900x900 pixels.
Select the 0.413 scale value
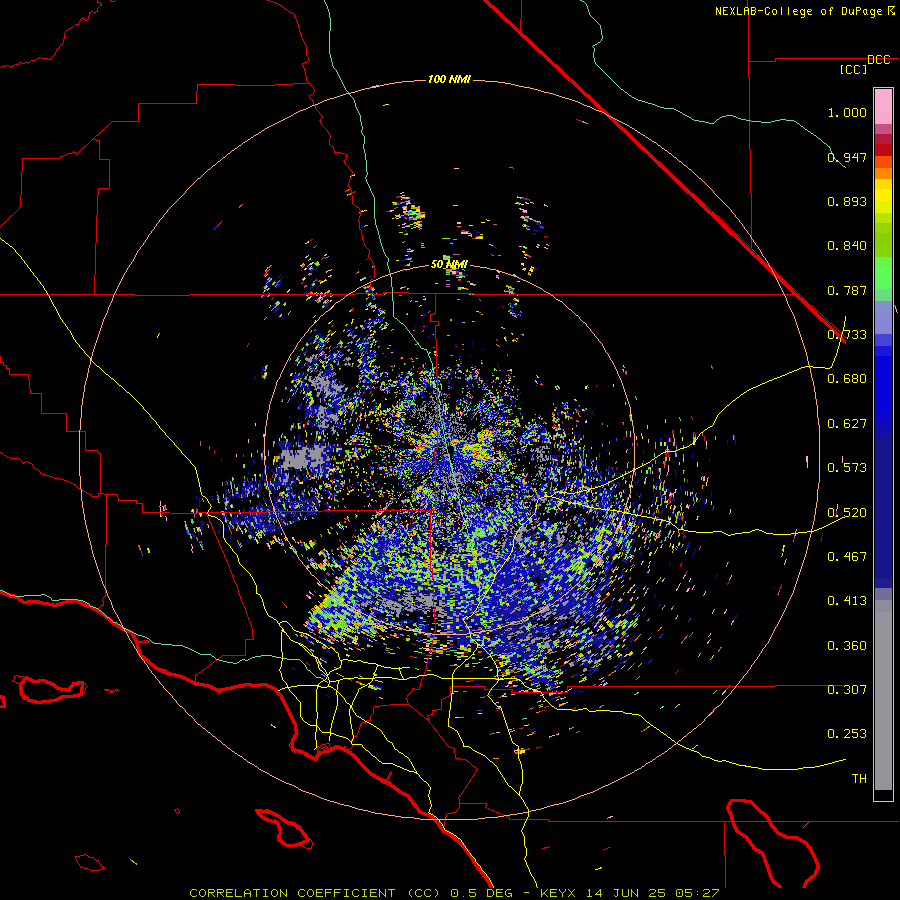click(x=847, y=601)
